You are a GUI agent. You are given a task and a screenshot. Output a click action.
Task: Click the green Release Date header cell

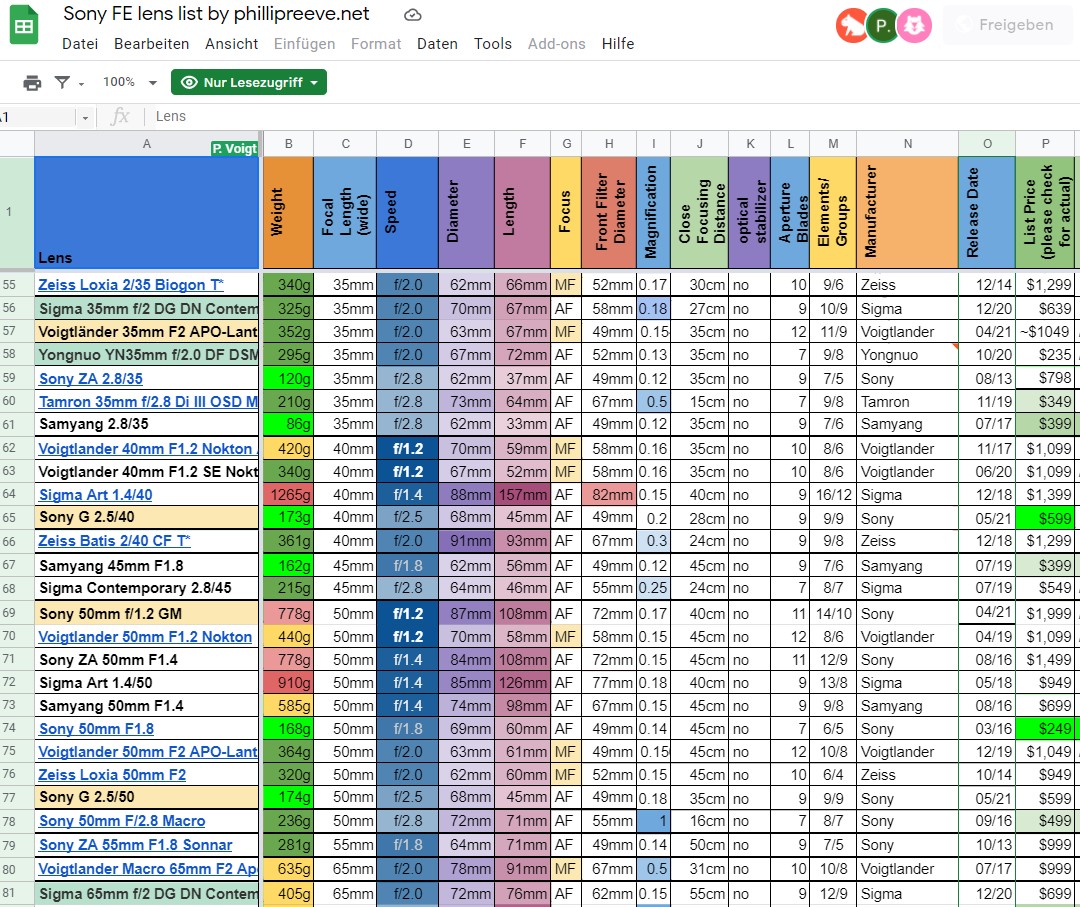click(987, 212)
